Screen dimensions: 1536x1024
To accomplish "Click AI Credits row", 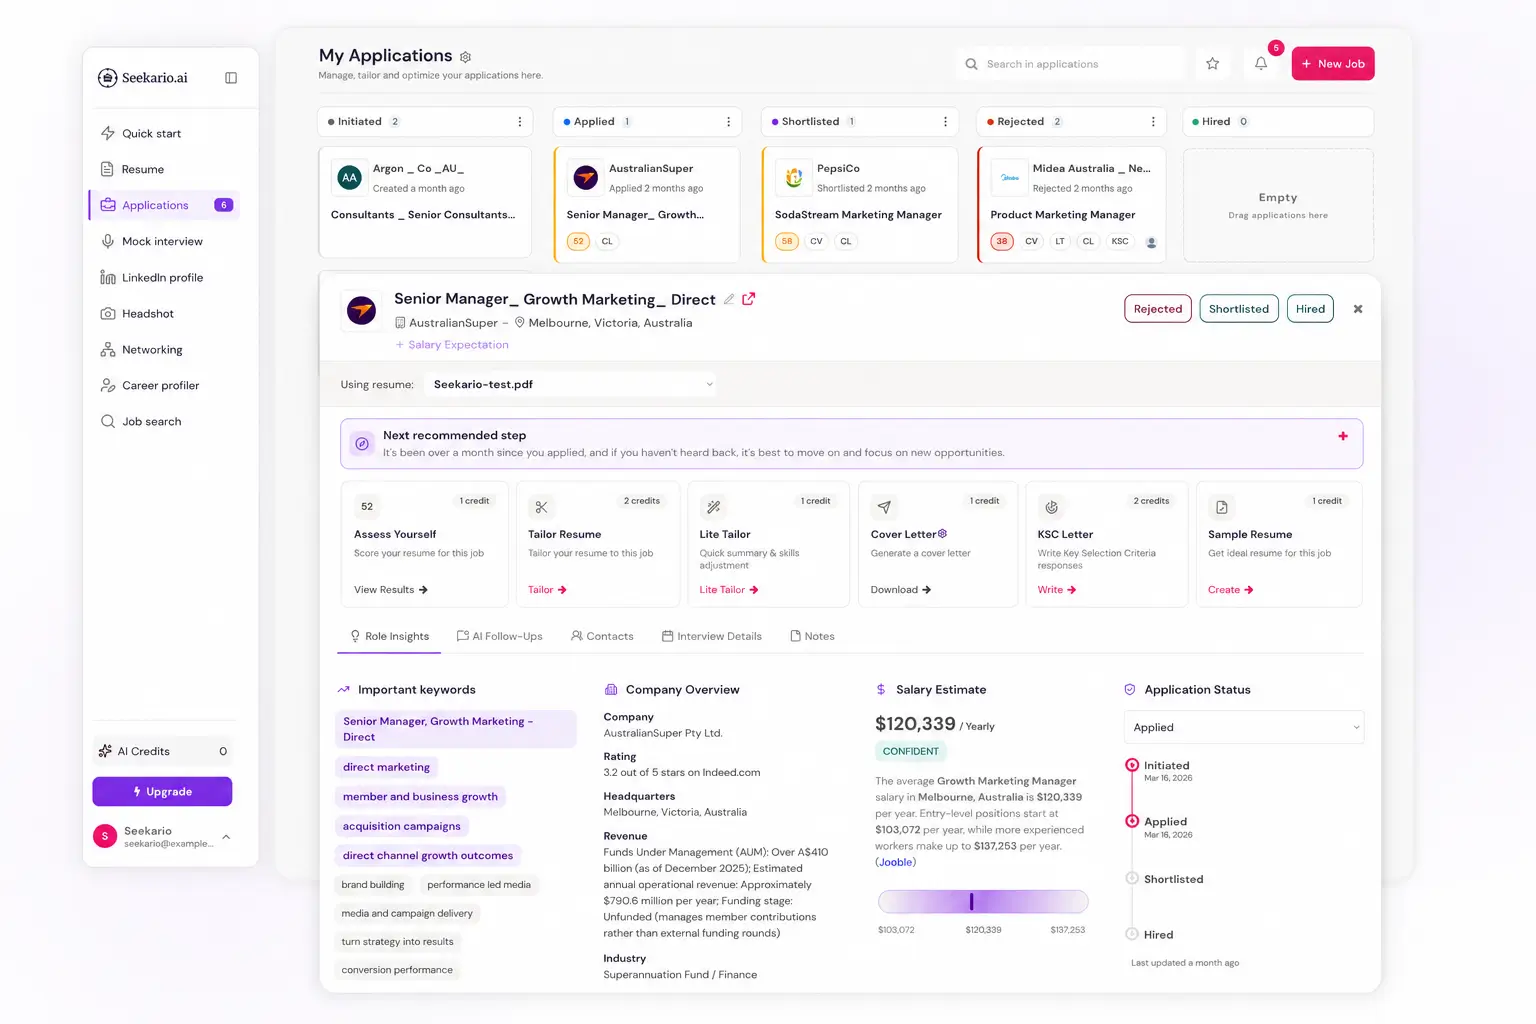I will pos(162,751).
